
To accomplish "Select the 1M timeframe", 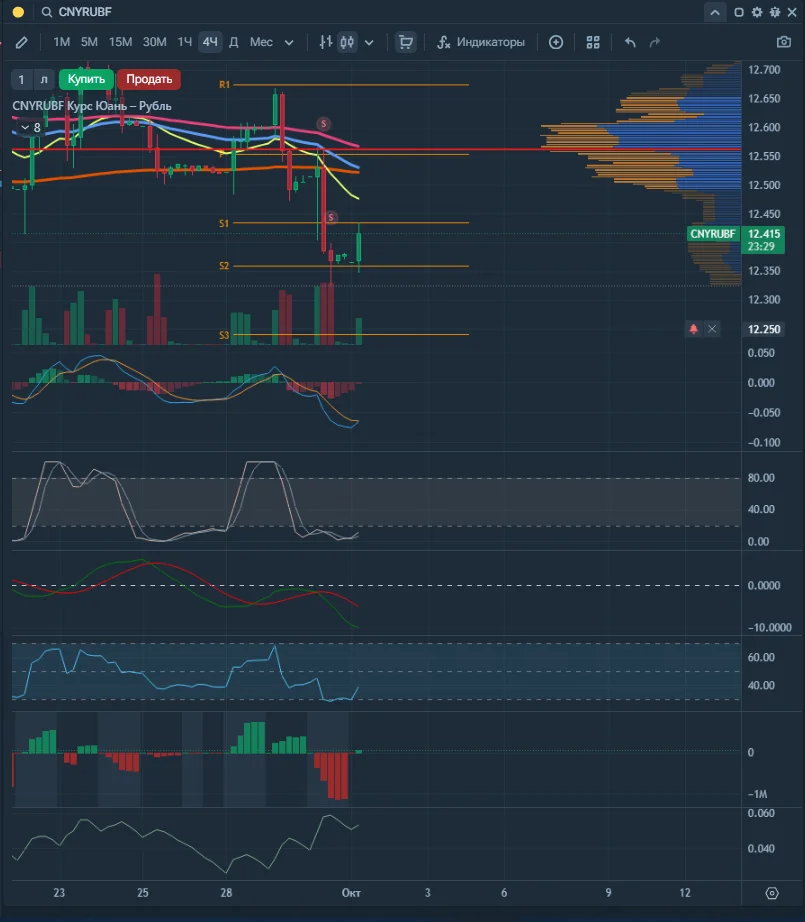I will [62, 42].
